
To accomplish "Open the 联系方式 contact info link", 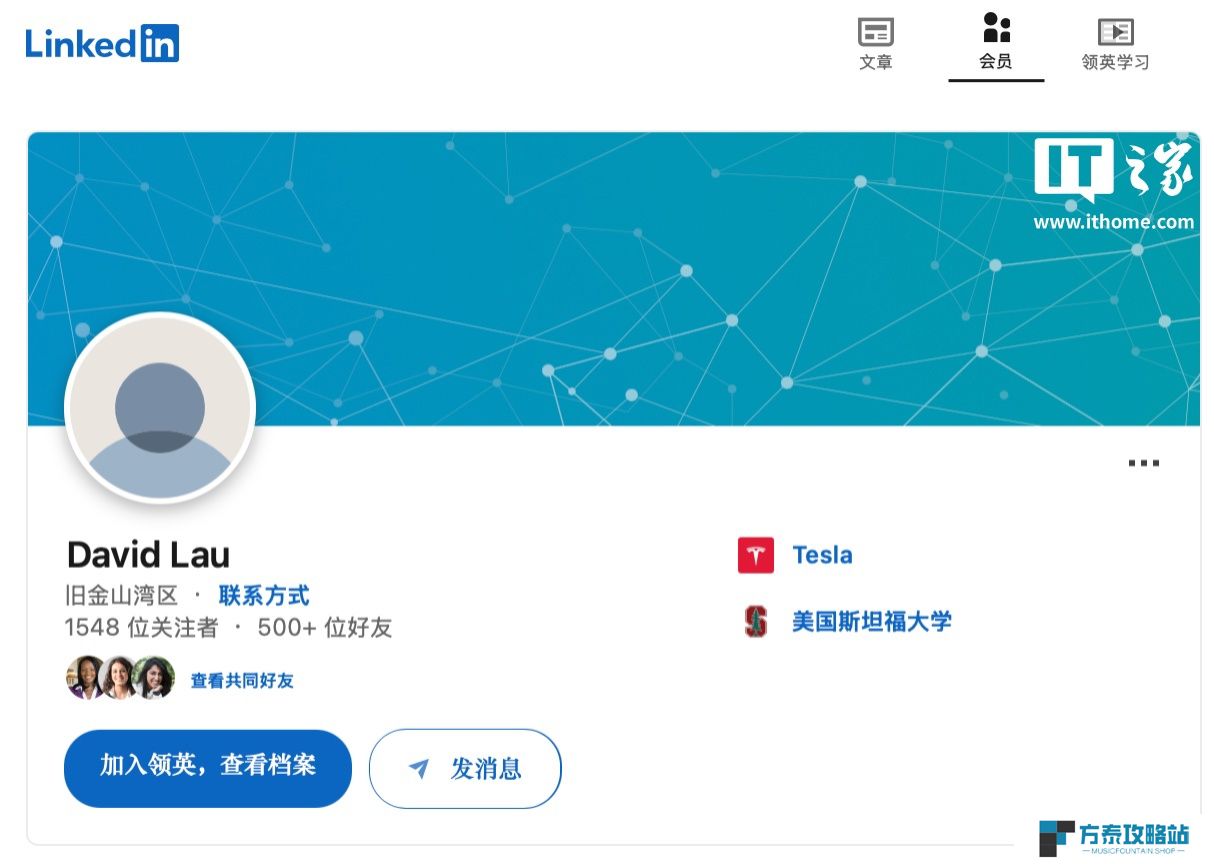I will point(264,596).
